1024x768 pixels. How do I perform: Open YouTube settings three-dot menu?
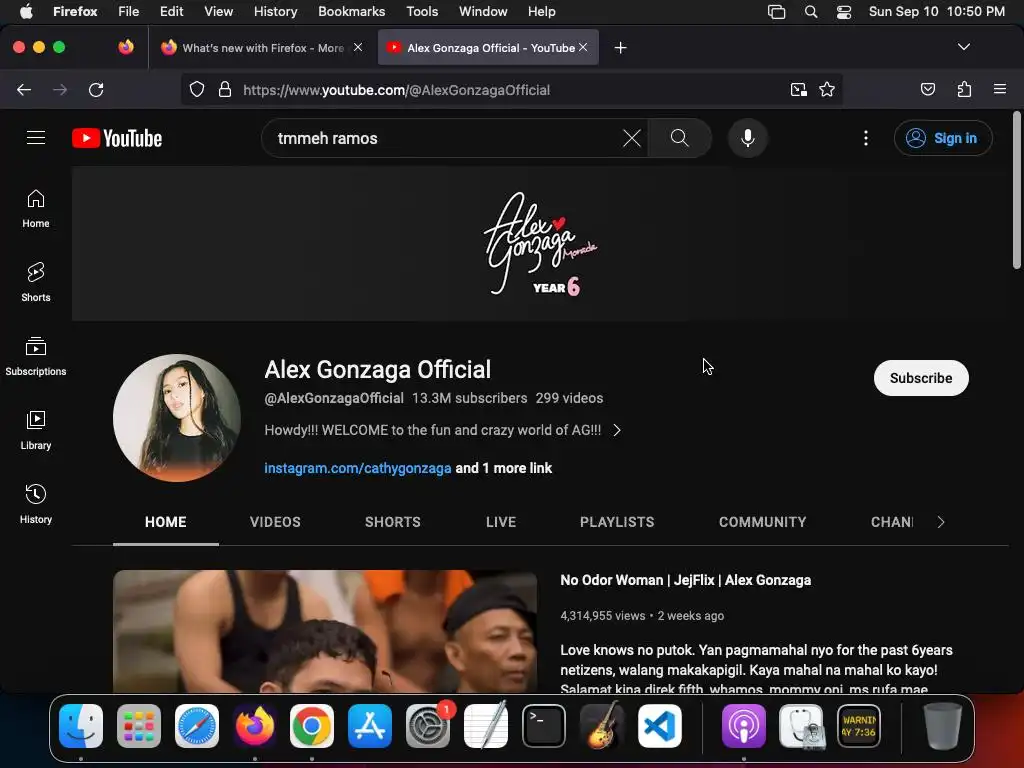pos(866,138)
